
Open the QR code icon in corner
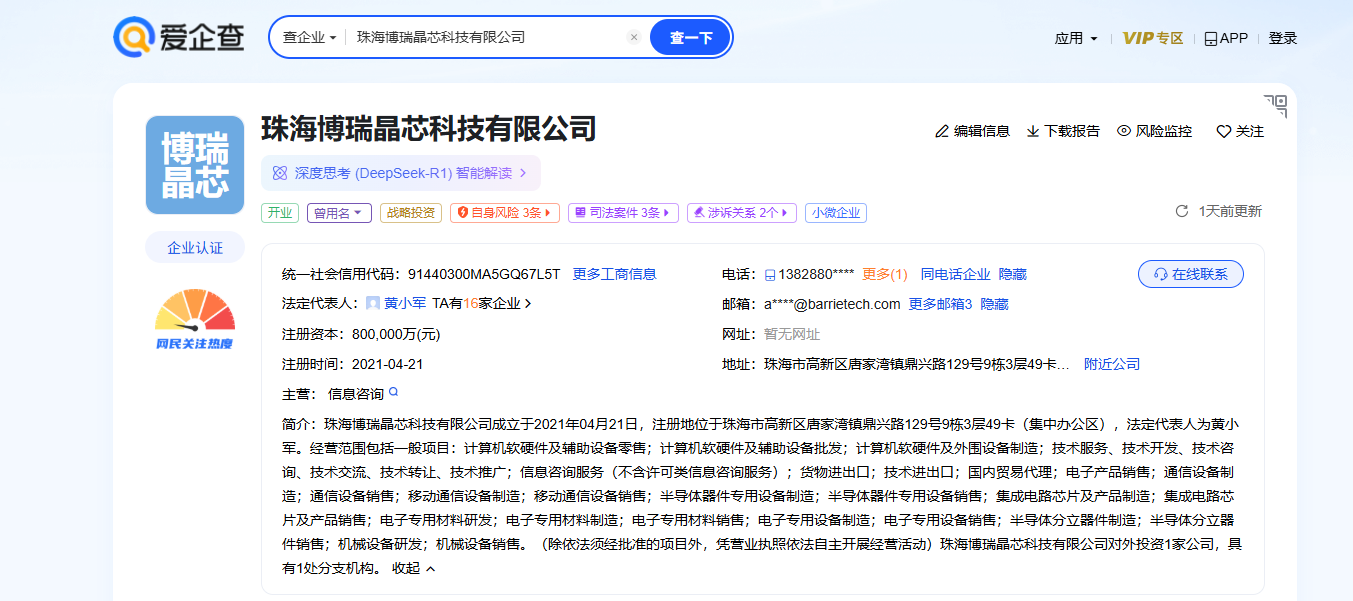1275,106
